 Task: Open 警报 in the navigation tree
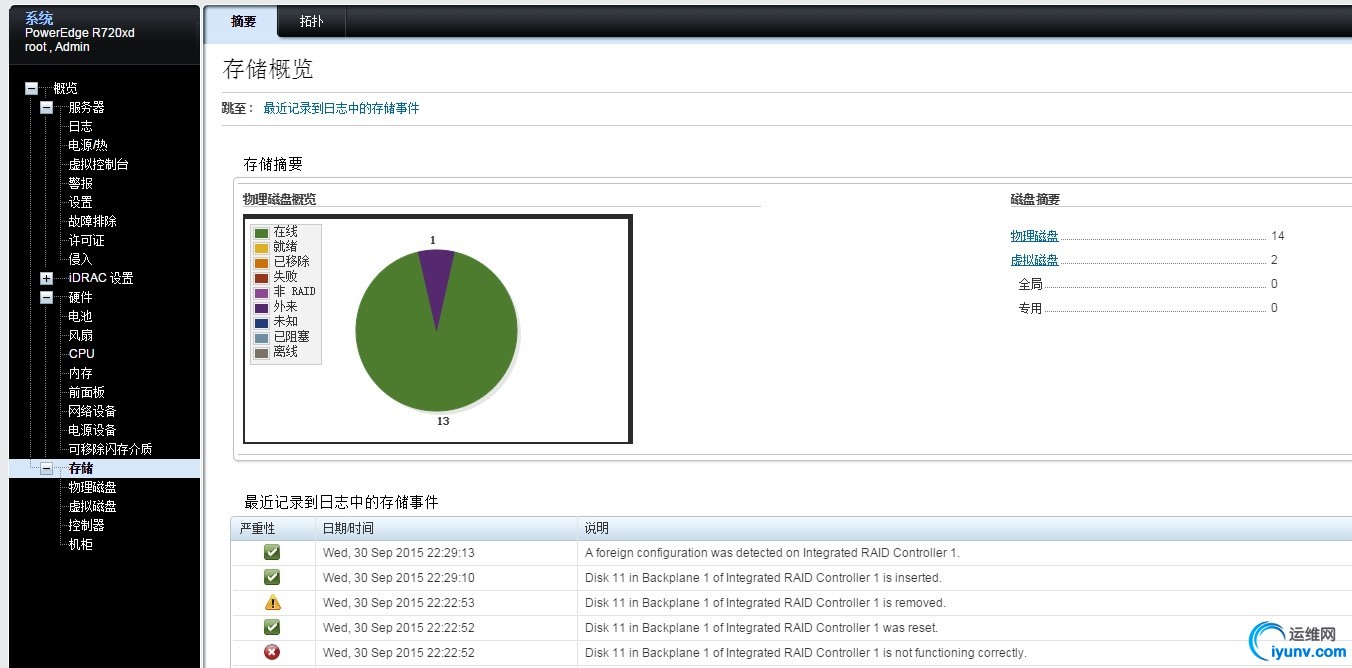tap(80, 183)
